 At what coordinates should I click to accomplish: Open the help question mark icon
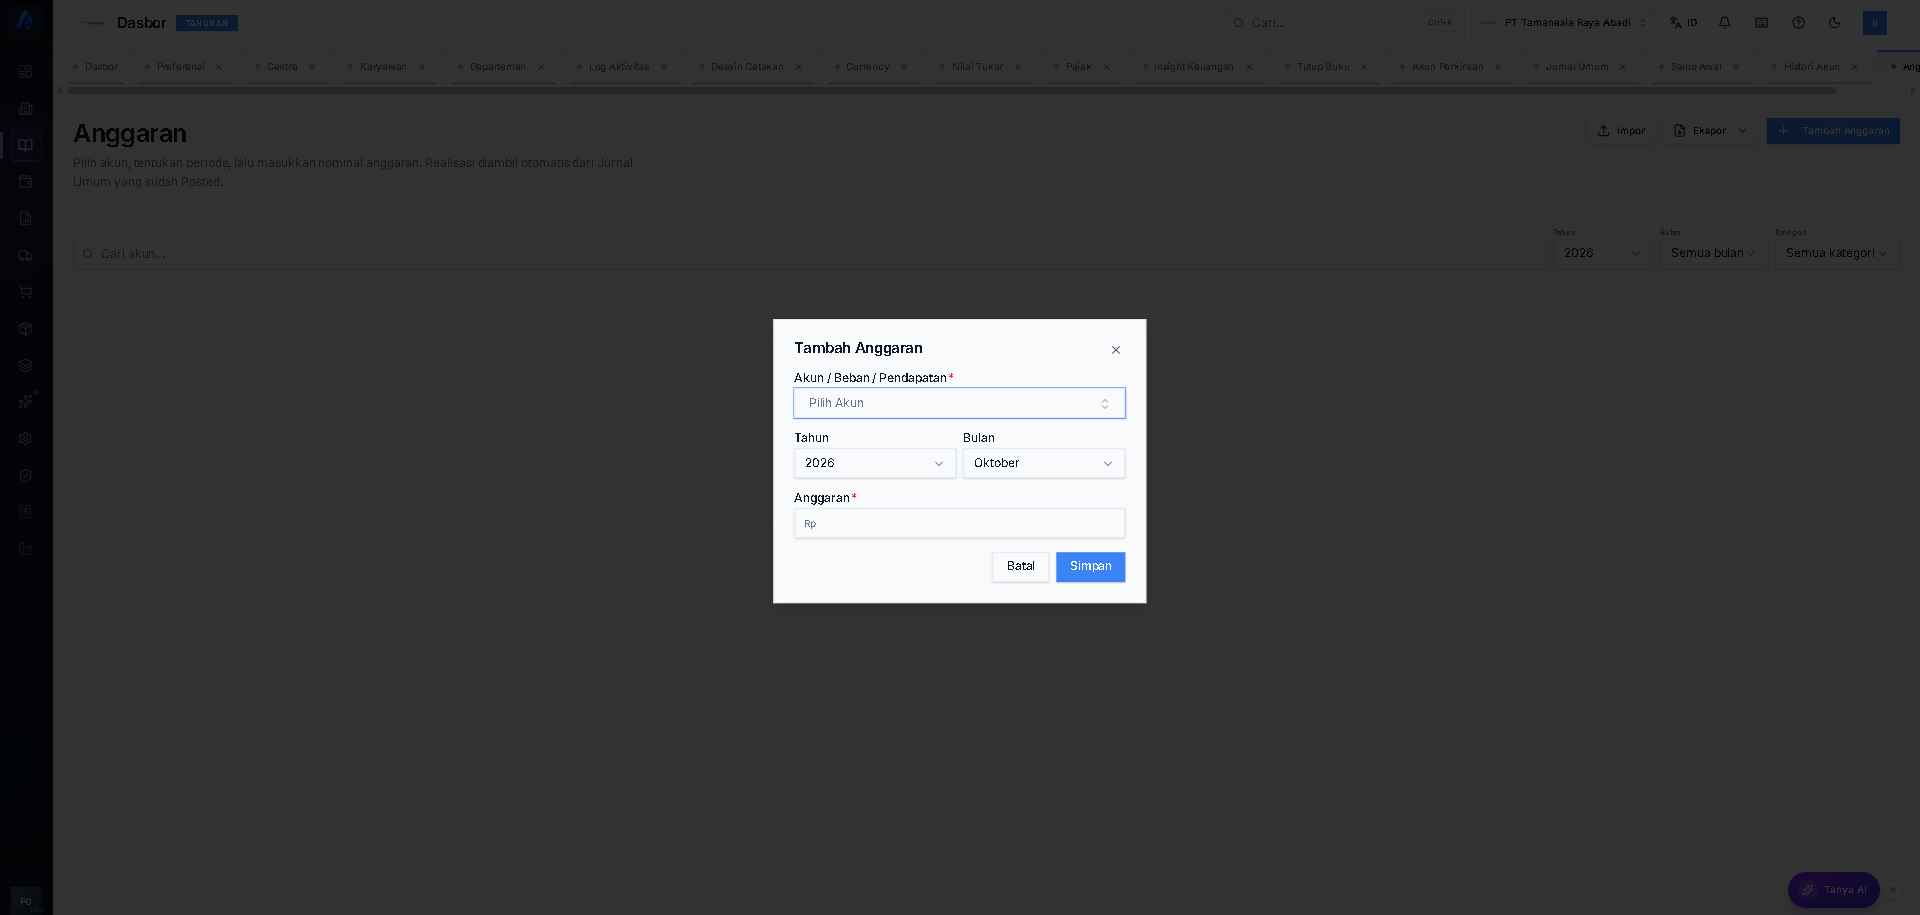(1798, 23)
